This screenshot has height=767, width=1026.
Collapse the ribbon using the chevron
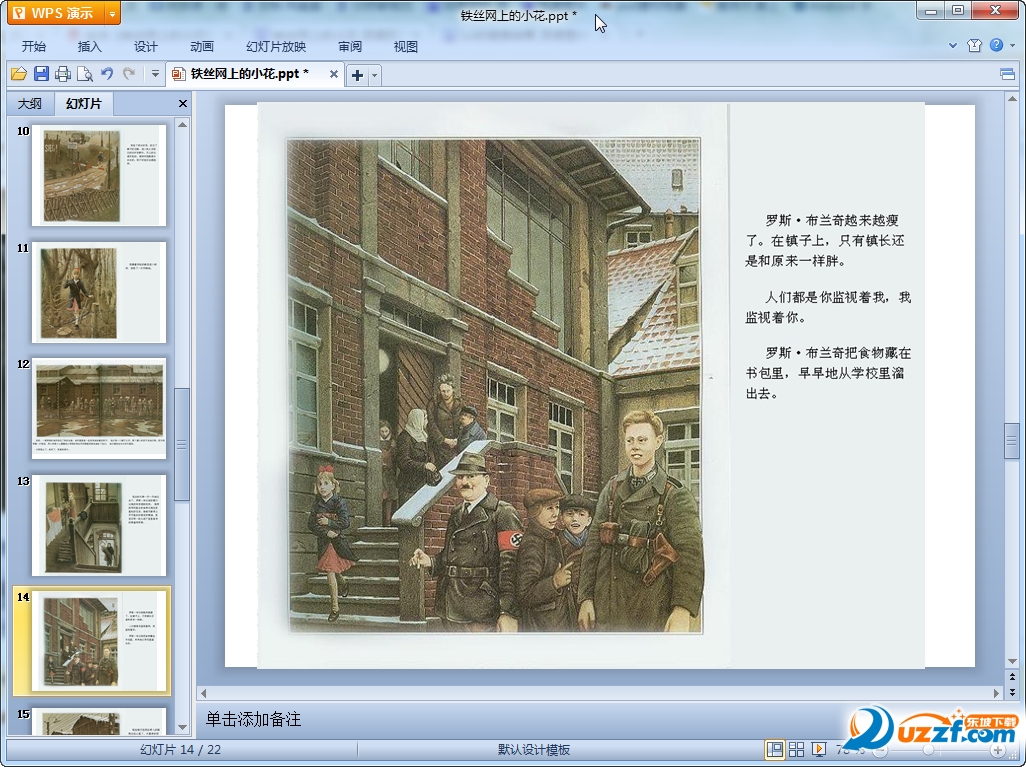tap(953, 45)
